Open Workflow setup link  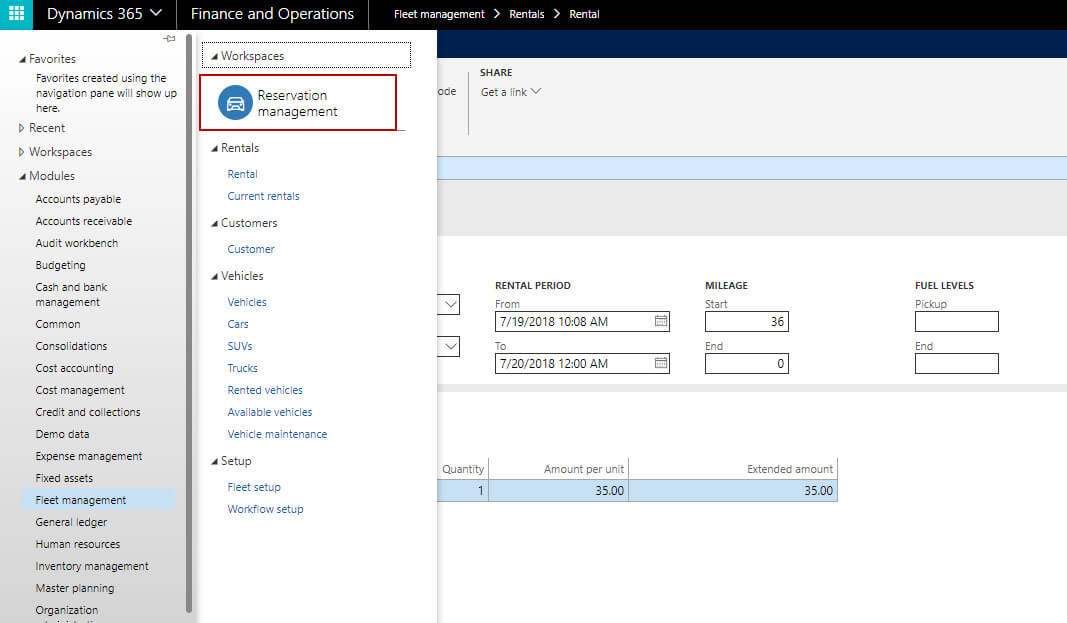[265, 509]
